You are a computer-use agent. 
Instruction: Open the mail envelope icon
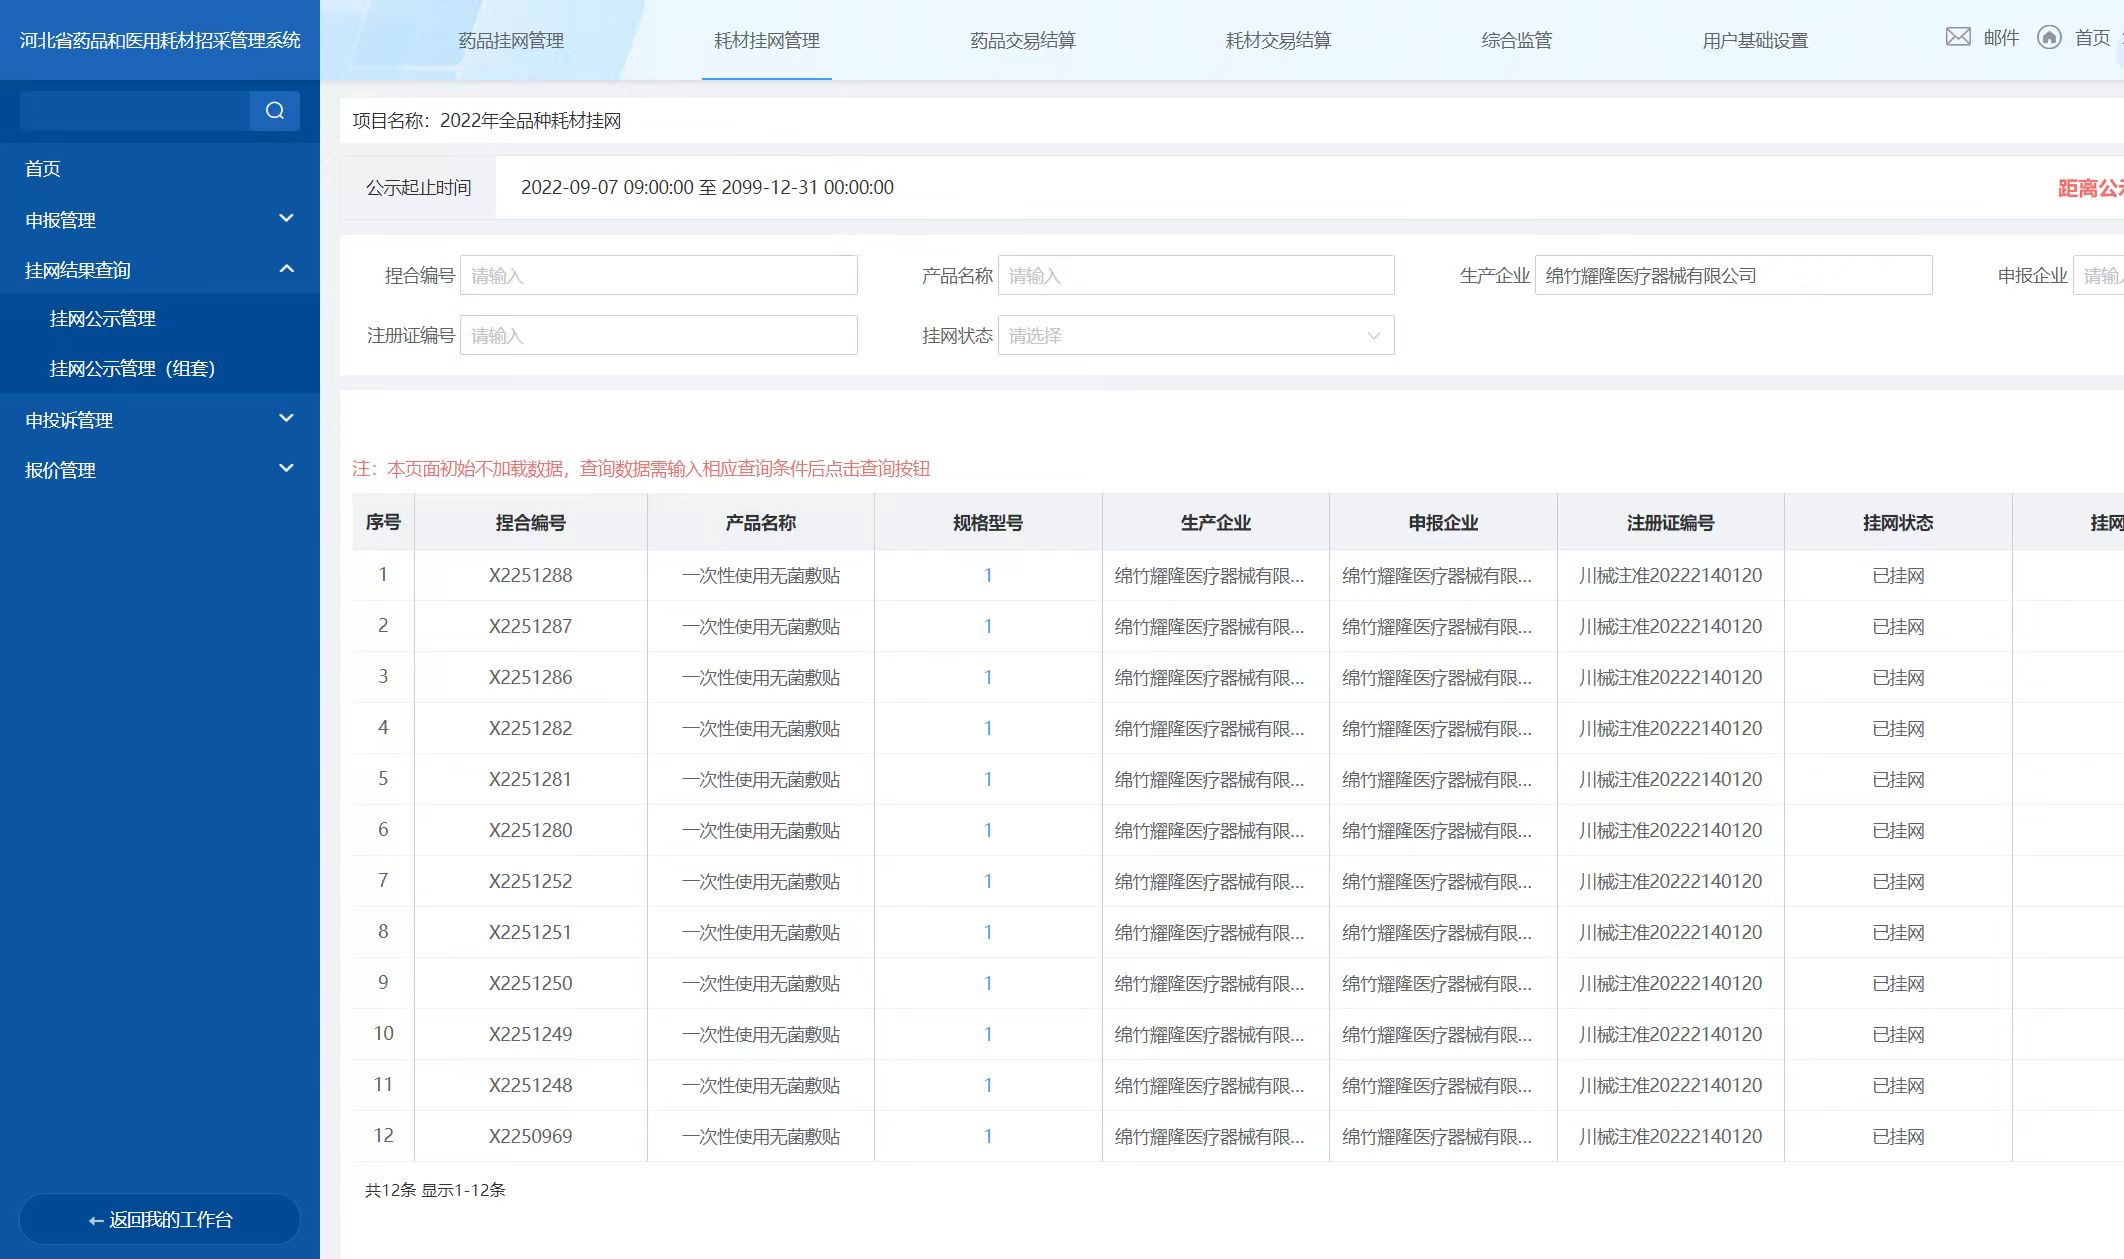(x=1958, y=38)
